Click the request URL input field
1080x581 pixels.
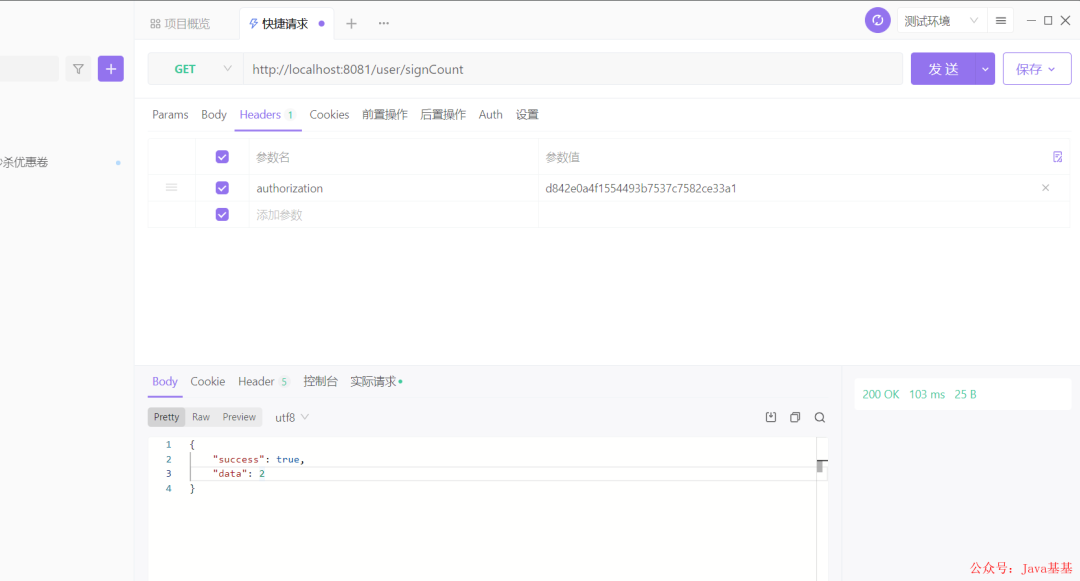573,69
